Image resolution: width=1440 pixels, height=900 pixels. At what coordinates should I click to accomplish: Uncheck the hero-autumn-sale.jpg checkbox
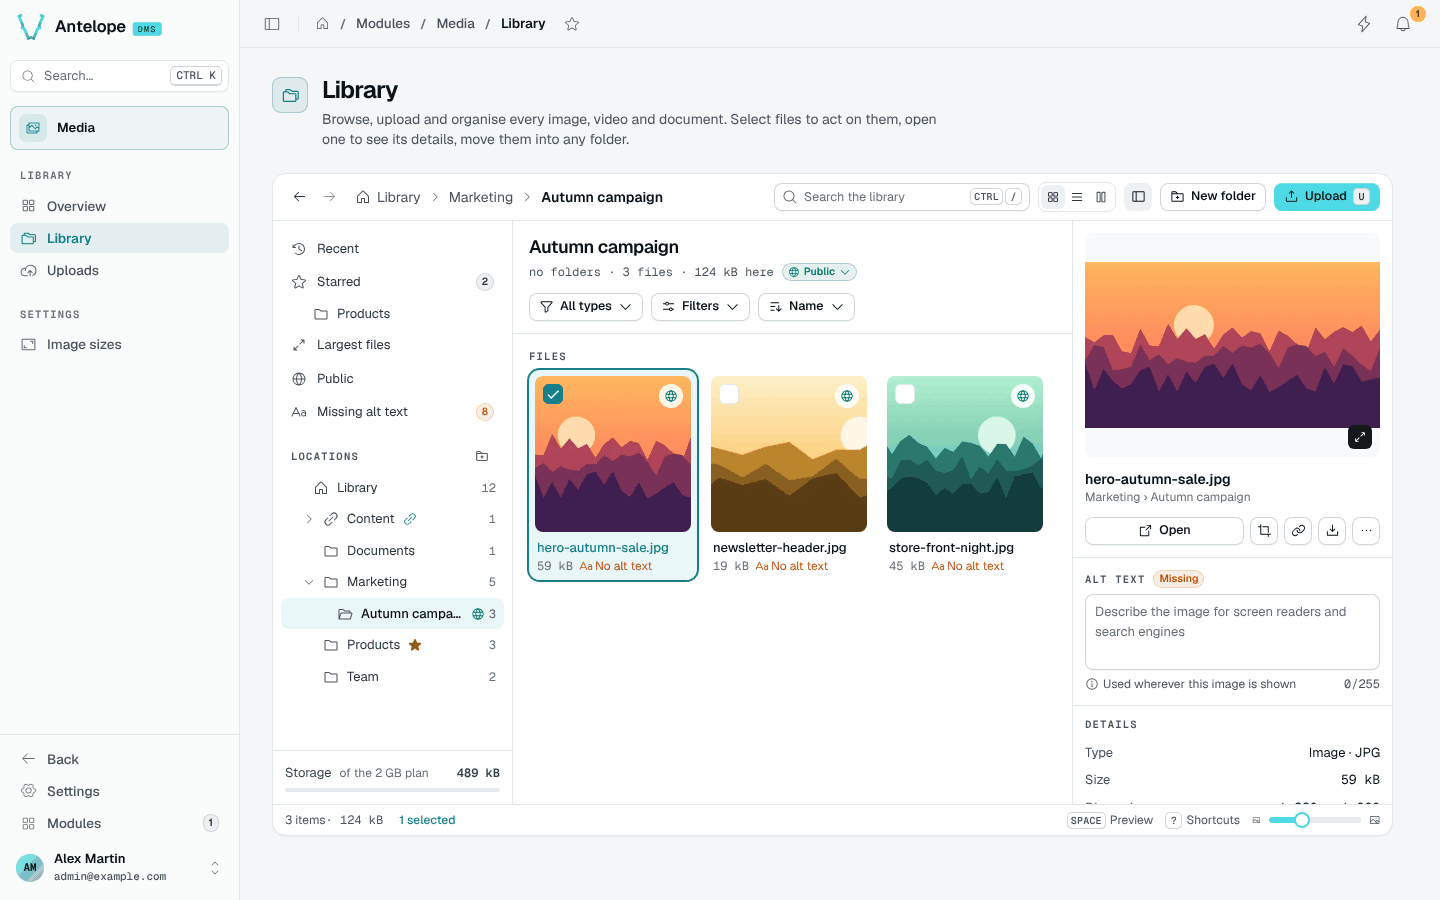553,394
